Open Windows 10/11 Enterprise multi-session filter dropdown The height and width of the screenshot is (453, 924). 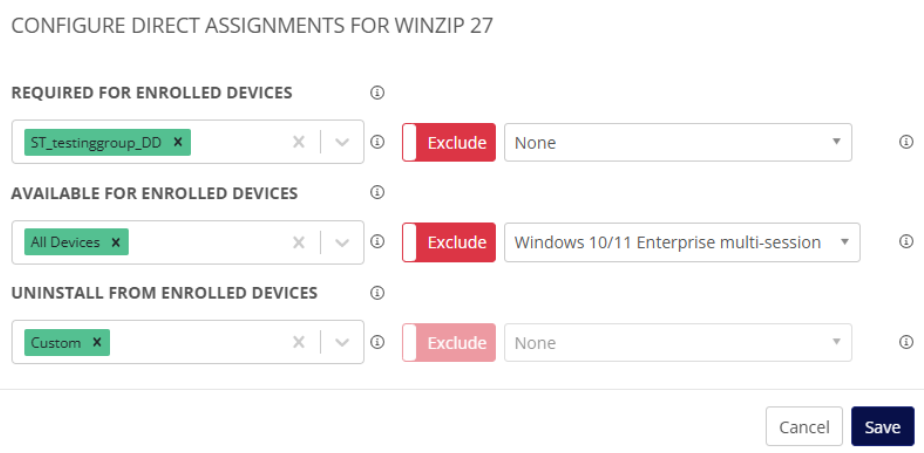(x=682, y=242)
